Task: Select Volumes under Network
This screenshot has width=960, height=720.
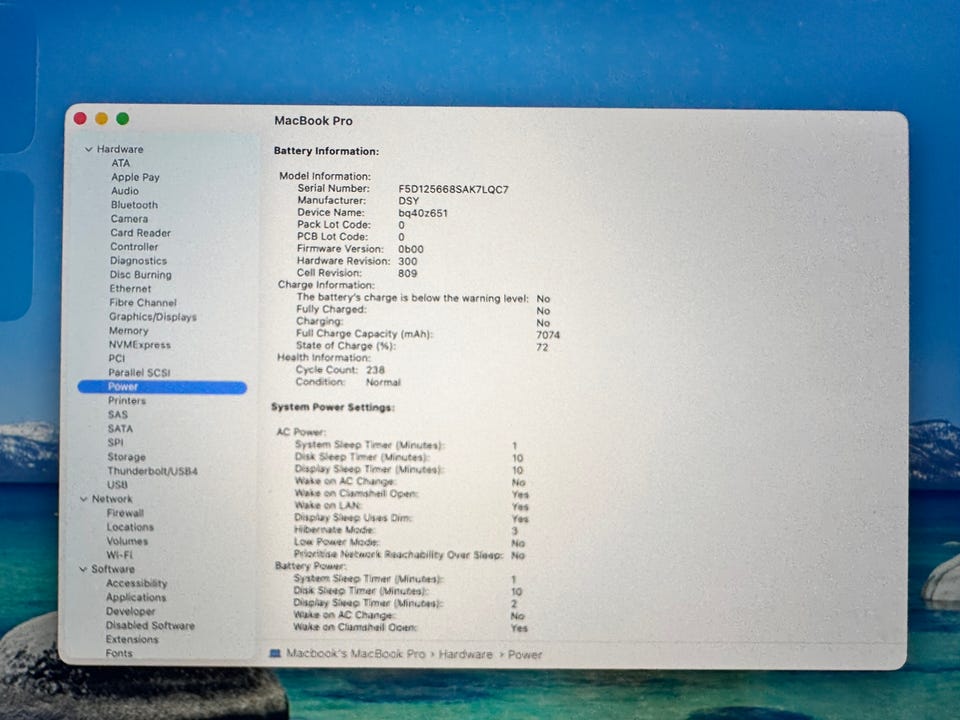Action: (127, 541)
